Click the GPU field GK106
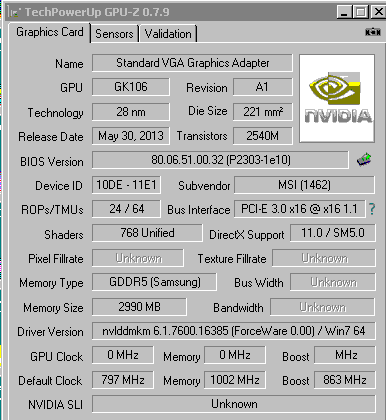Viewport: 386px width, 420px height. pyautogui.click(x=131, y=87)
